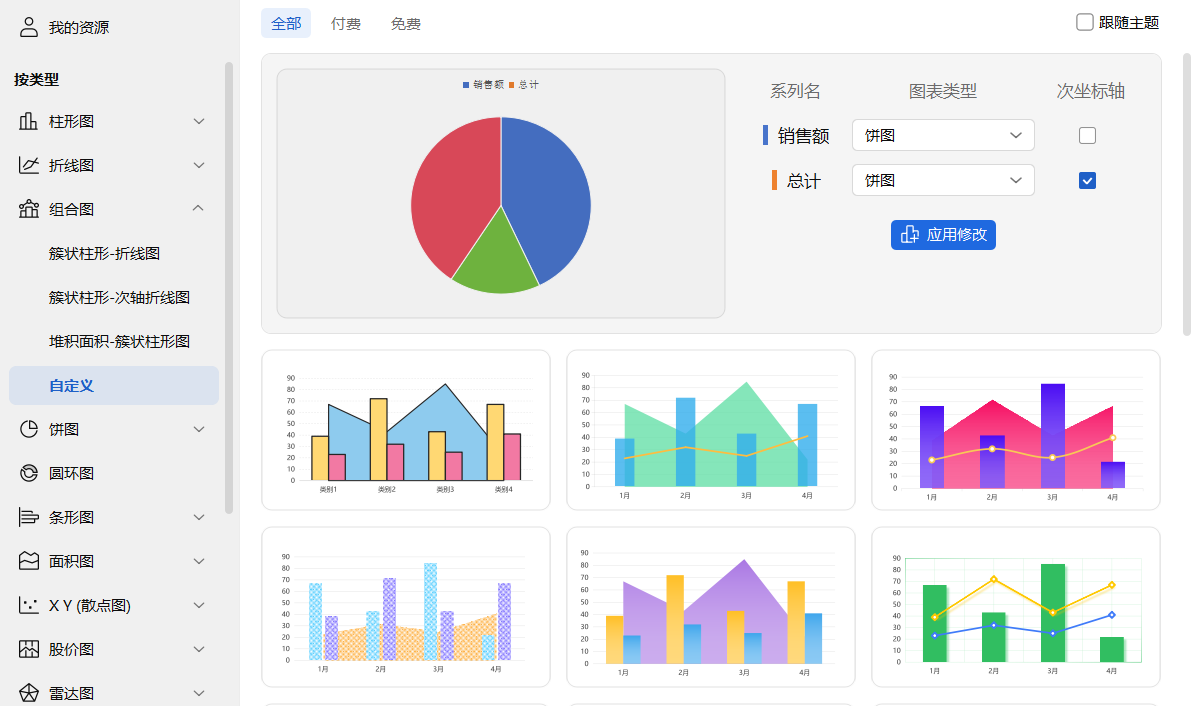This screenshot has width=1191, height=706.
Task: Select the 圆环图 doughnut chart icon
Action: click(x=27, y=473)
